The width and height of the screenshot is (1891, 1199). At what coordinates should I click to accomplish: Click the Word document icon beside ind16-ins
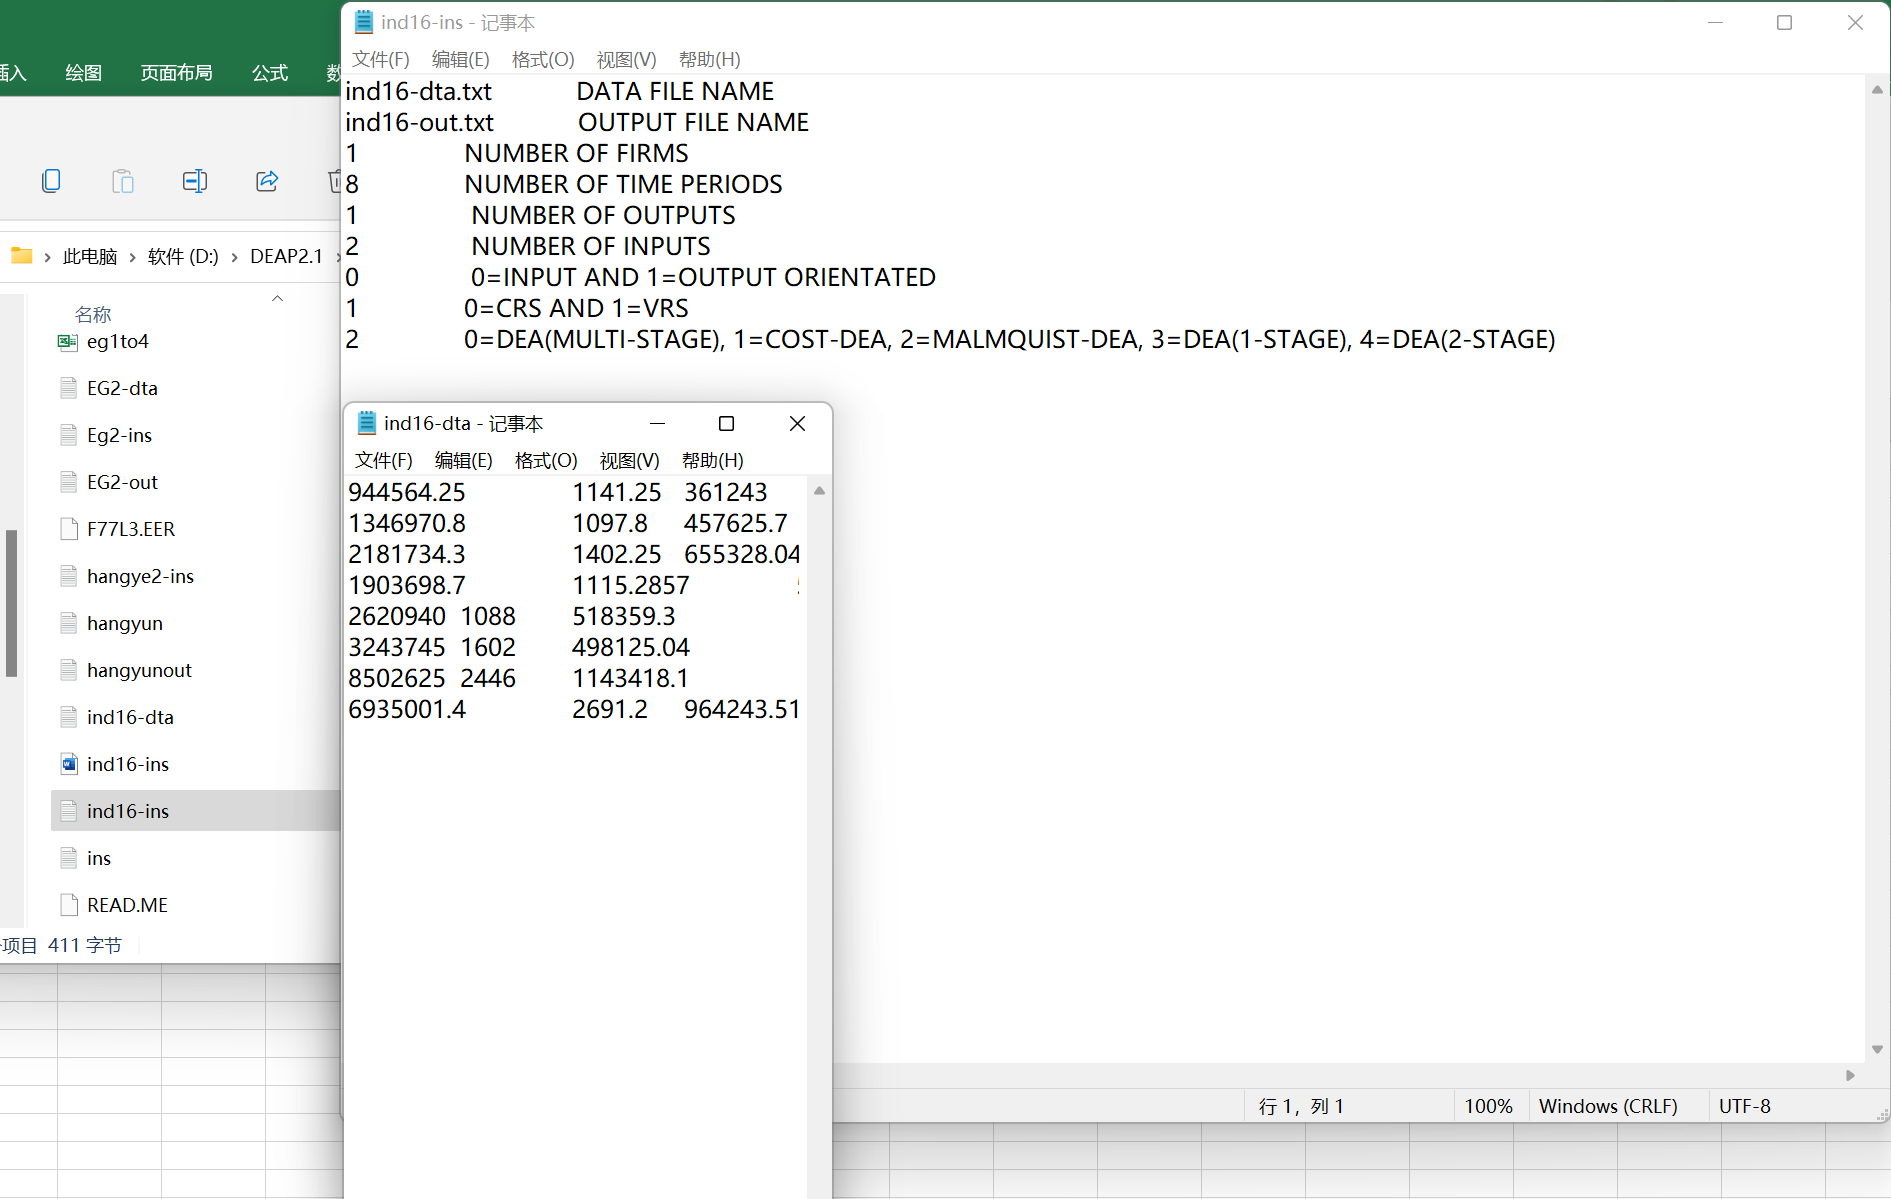[x=69, y=764]
